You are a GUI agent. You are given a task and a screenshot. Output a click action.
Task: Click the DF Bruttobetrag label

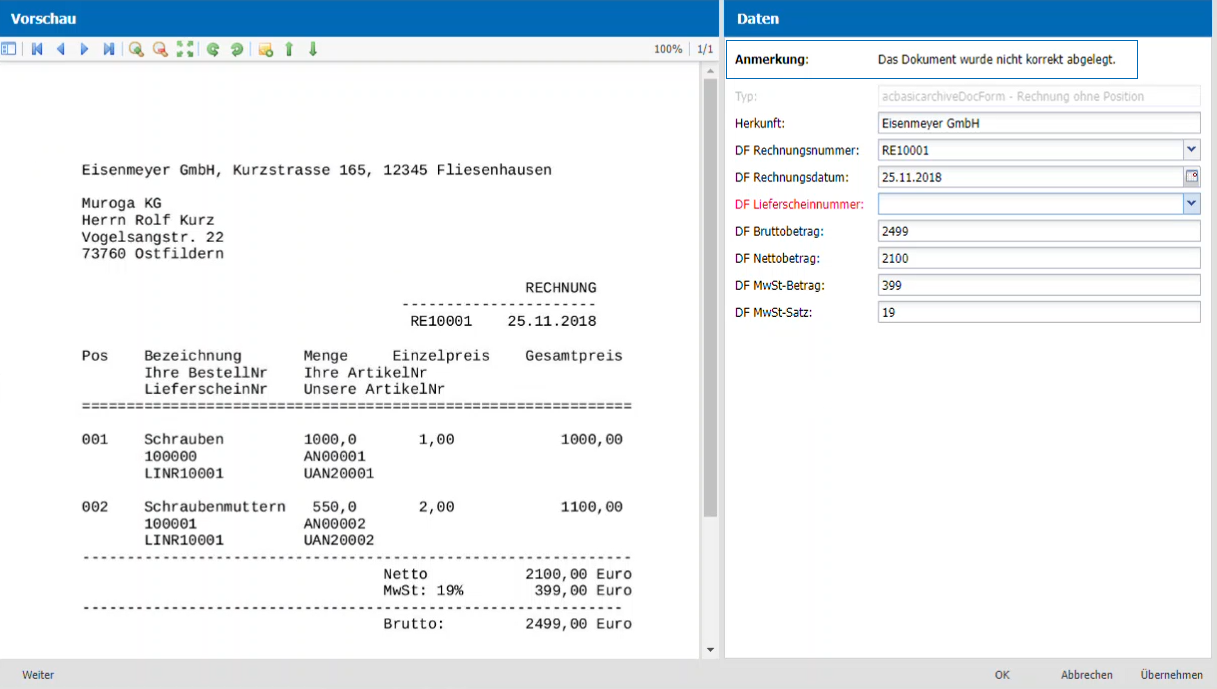coord(779,231)
